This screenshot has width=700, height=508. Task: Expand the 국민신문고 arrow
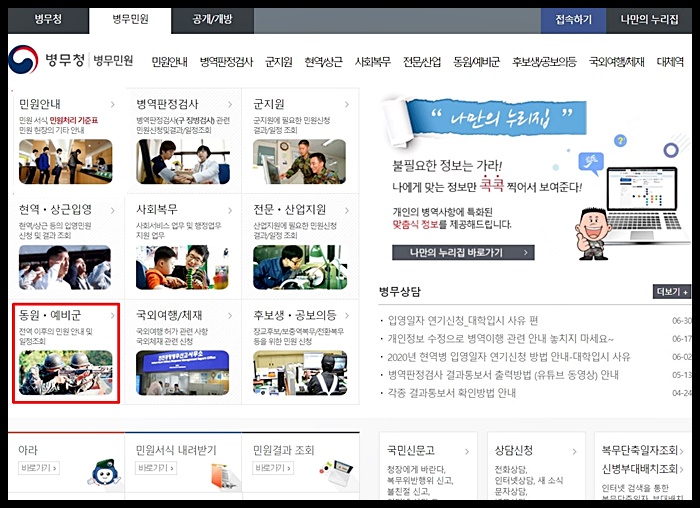467,452
